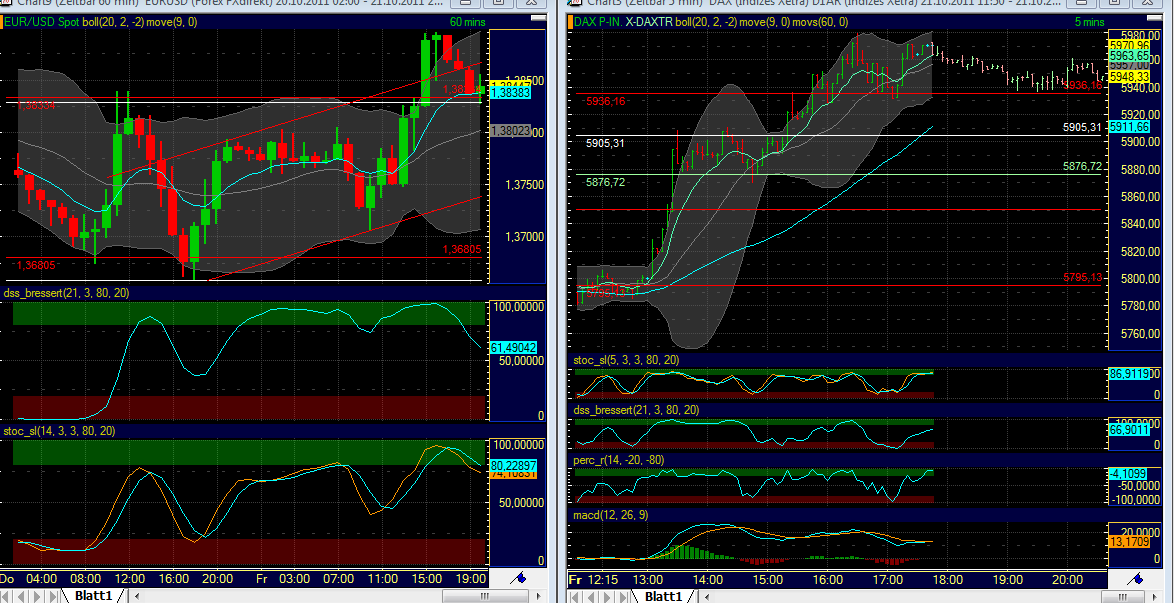Jump to first sheet in EUR/USD window

click(7, 596)
